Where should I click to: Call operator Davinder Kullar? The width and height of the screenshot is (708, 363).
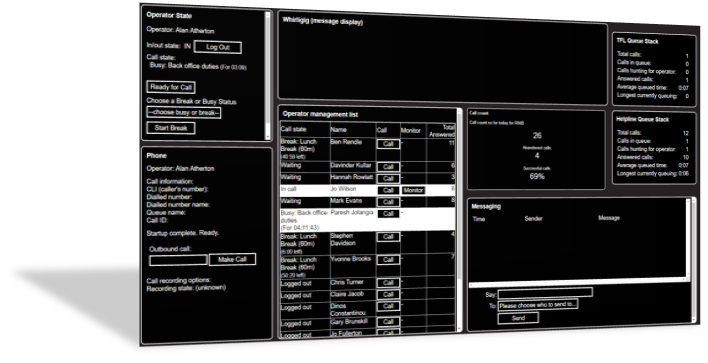tap(388, 167)
